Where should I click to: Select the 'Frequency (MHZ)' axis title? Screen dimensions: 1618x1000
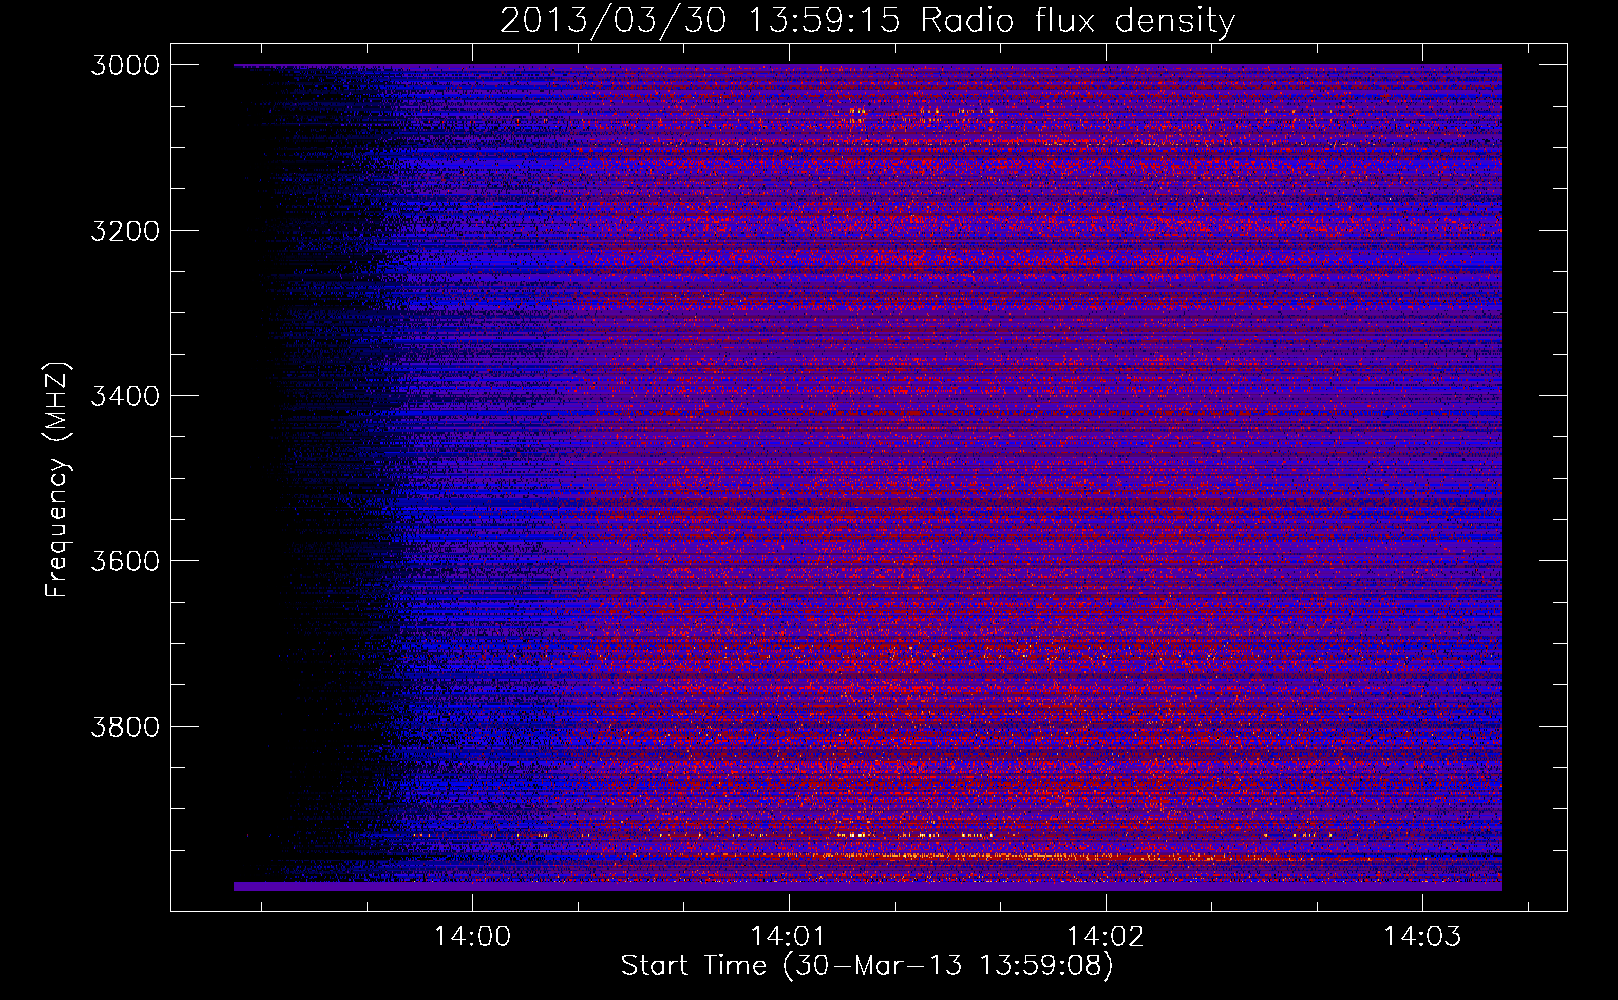point(57,480)
